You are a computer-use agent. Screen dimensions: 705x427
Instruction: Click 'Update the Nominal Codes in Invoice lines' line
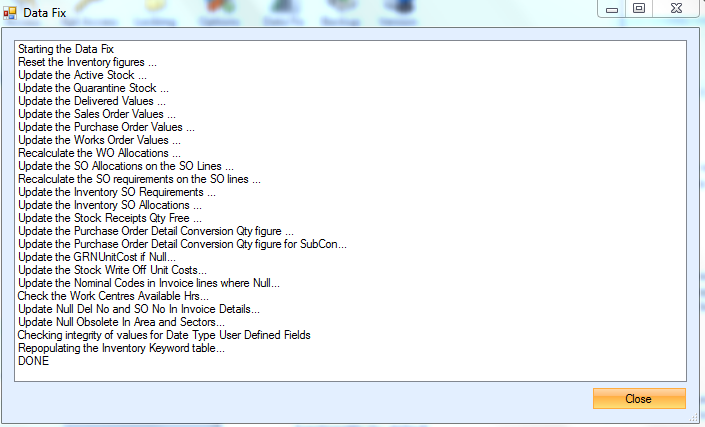point(149,283)
